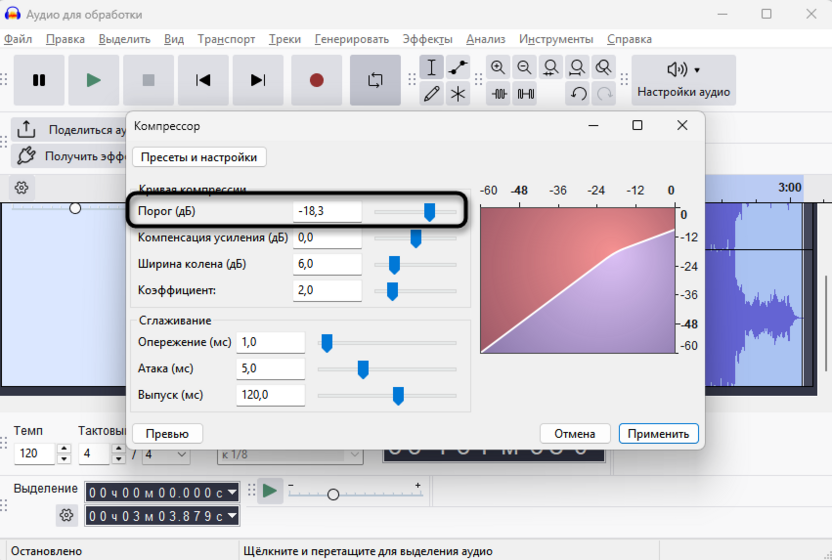Click the Порог (дБ) slider handle
832x560 pixels.
(x=429, y=211)
